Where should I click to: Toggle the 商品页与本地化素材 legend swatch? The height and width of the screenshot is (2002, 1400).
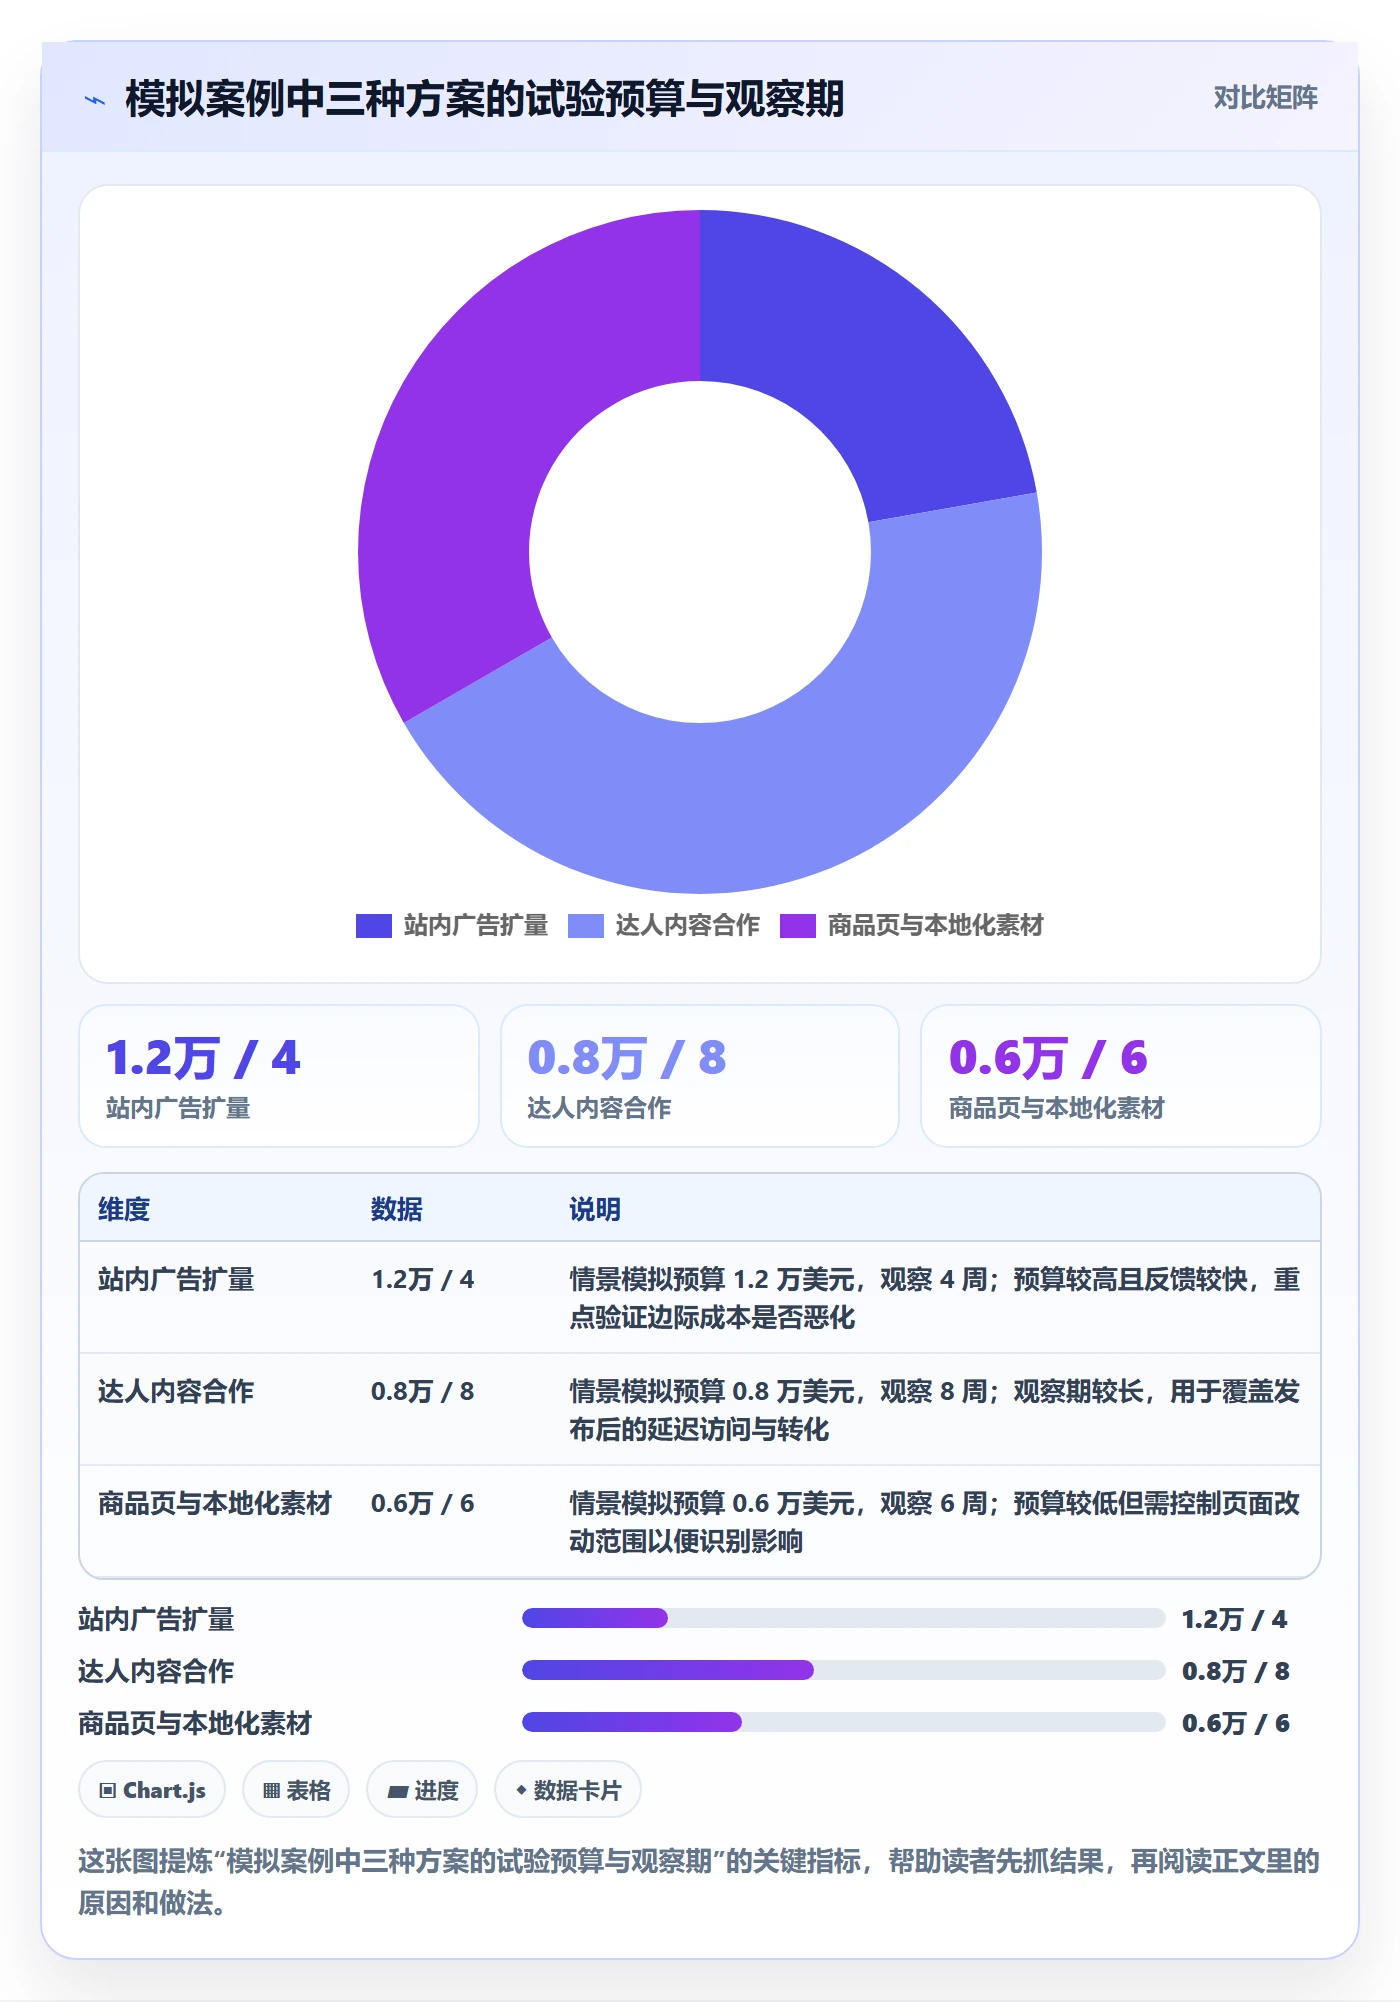pyautogui.click(x=797, y=926)
